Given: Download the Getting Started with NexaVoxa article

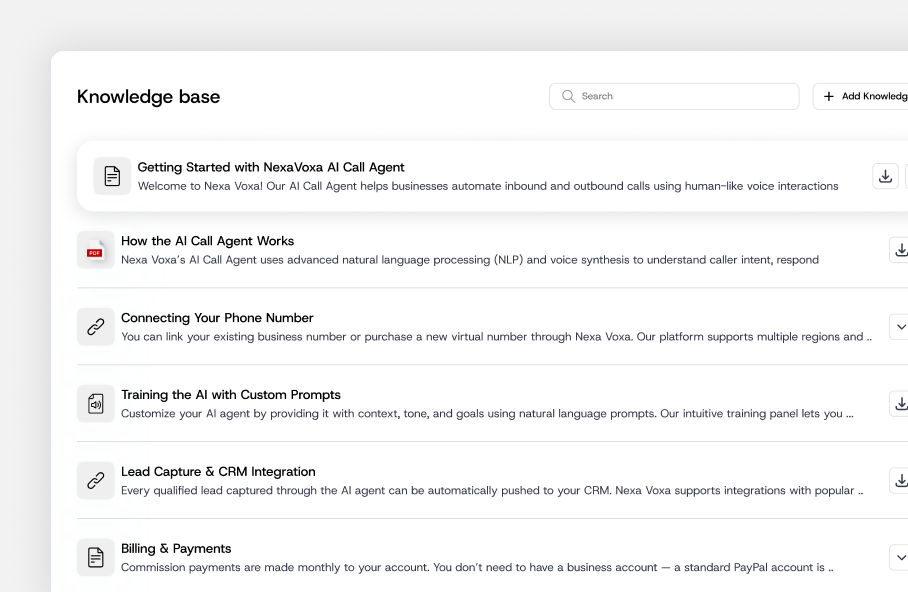Looking at the screenshot, I should [x=885, y=176].
